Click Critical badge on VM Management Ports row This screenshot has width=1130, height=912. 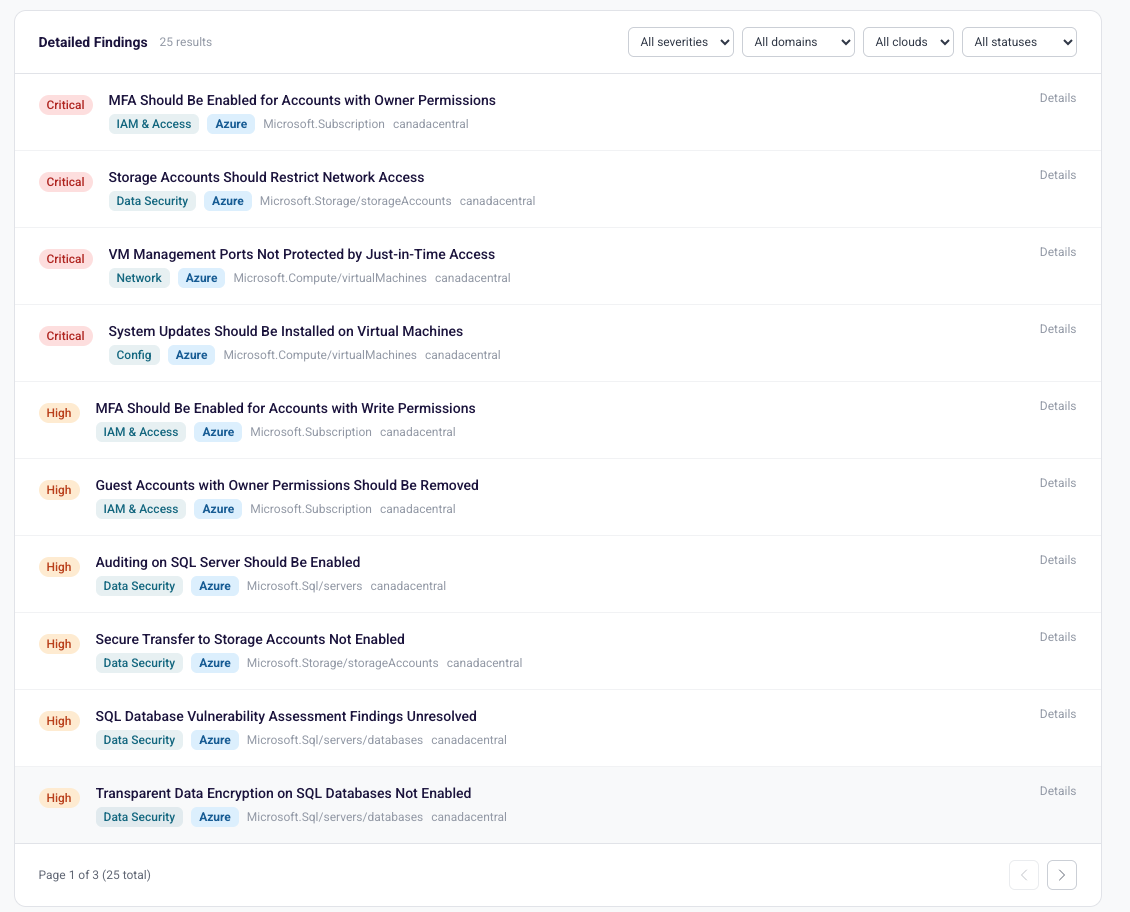[66, 259]
